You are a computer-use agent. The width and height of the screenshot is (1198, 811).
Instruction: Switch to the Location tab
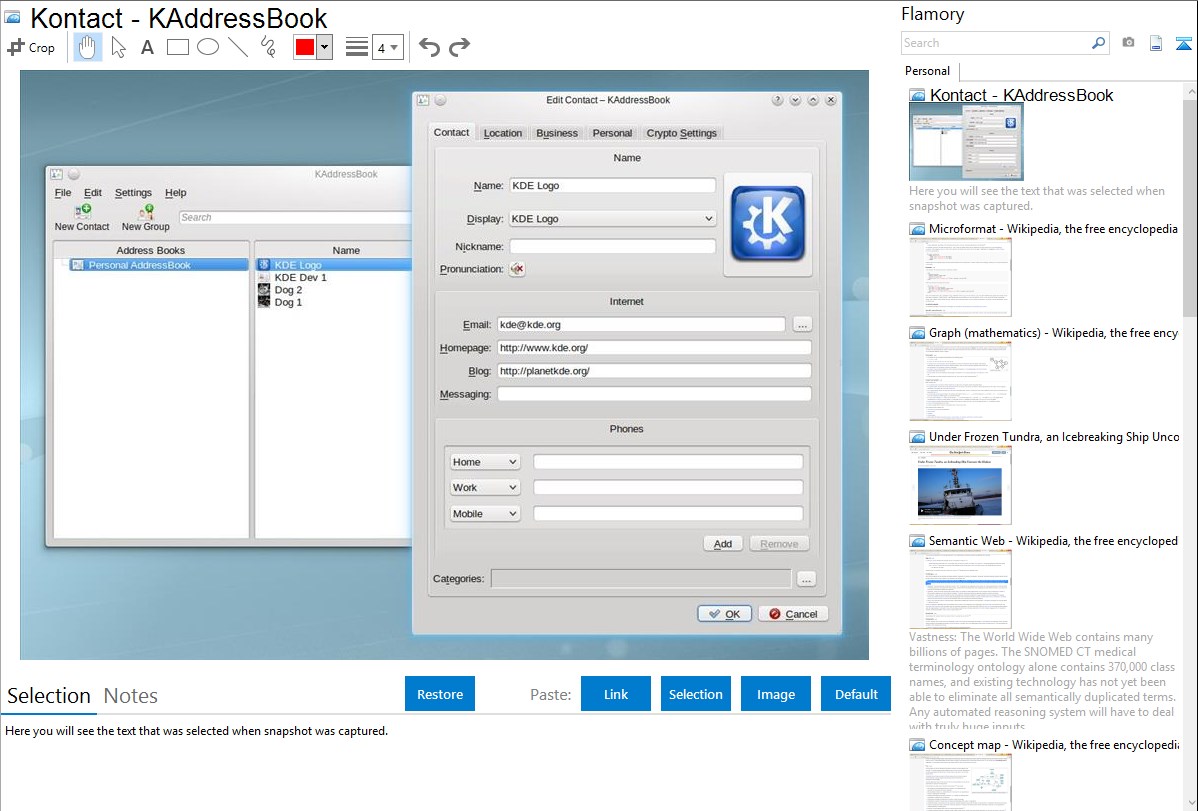pyautogui.click(x=503, y=133)
